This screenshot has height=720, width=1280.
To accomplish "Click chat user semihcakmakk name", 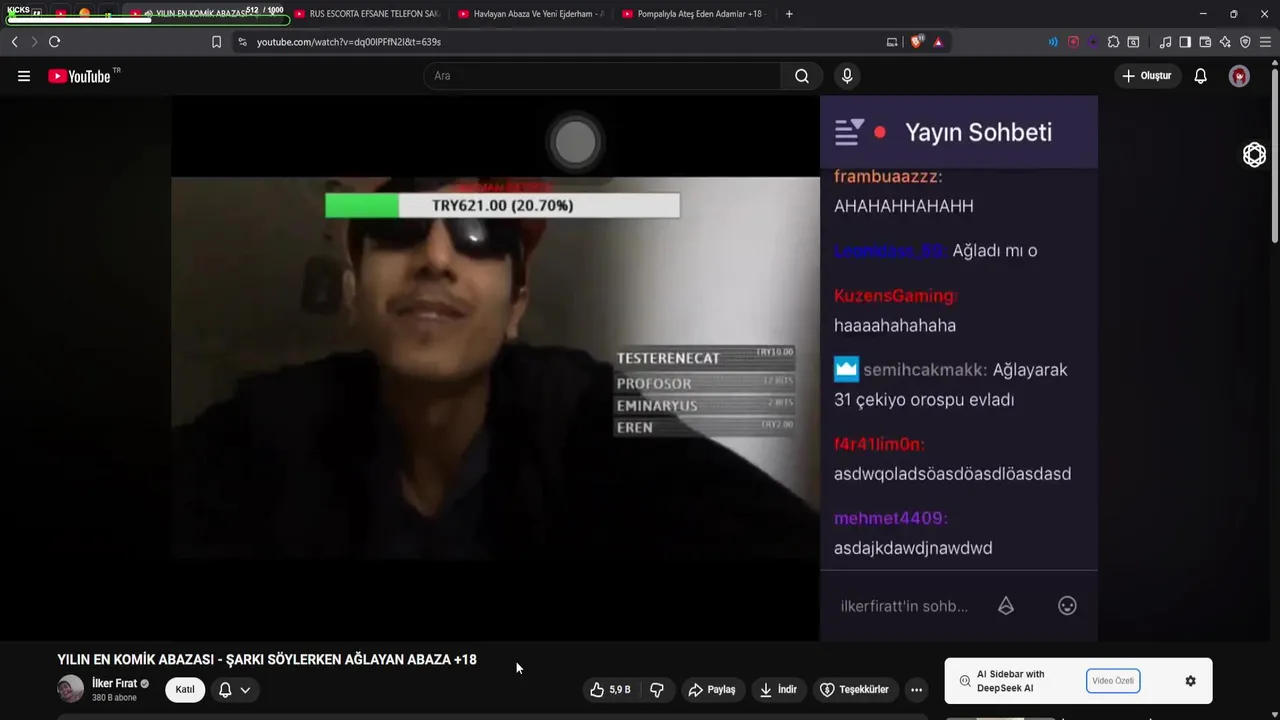I will click(x=925, y=370).
